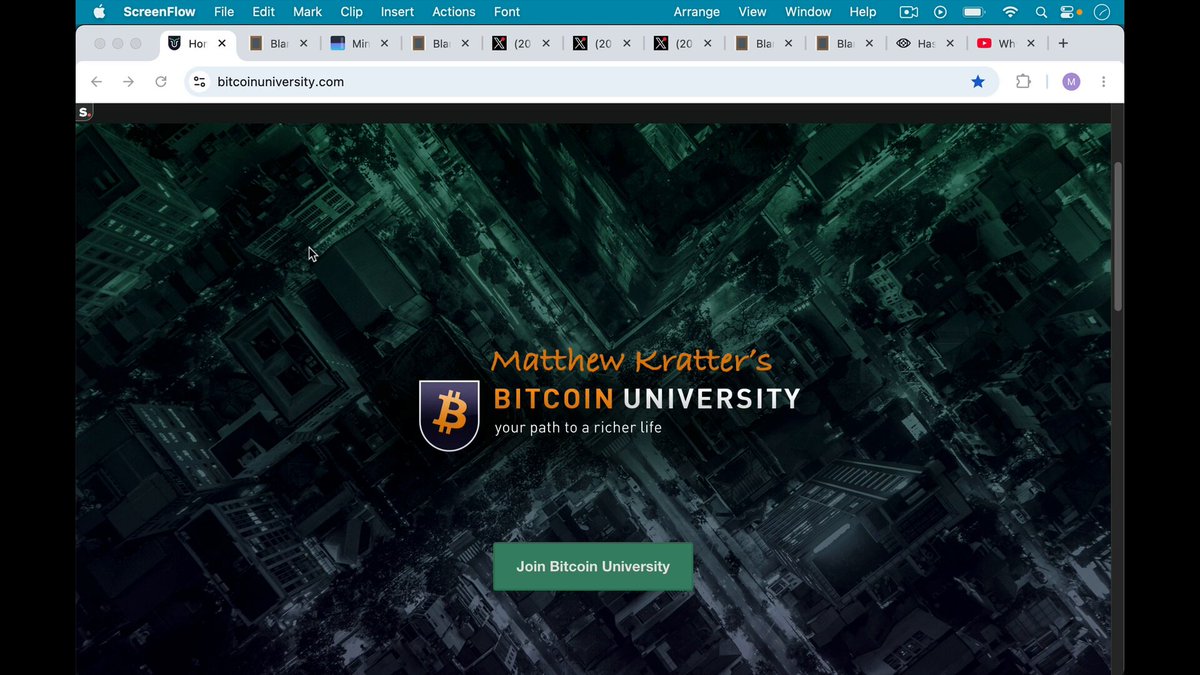
Task: Toggle the blue bookmark star
Action: pyautogui.click(x=978, y=82)
